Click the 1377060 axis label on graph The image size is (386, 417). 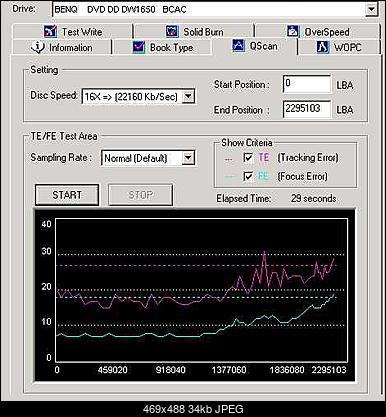click(x=229, y=370)
